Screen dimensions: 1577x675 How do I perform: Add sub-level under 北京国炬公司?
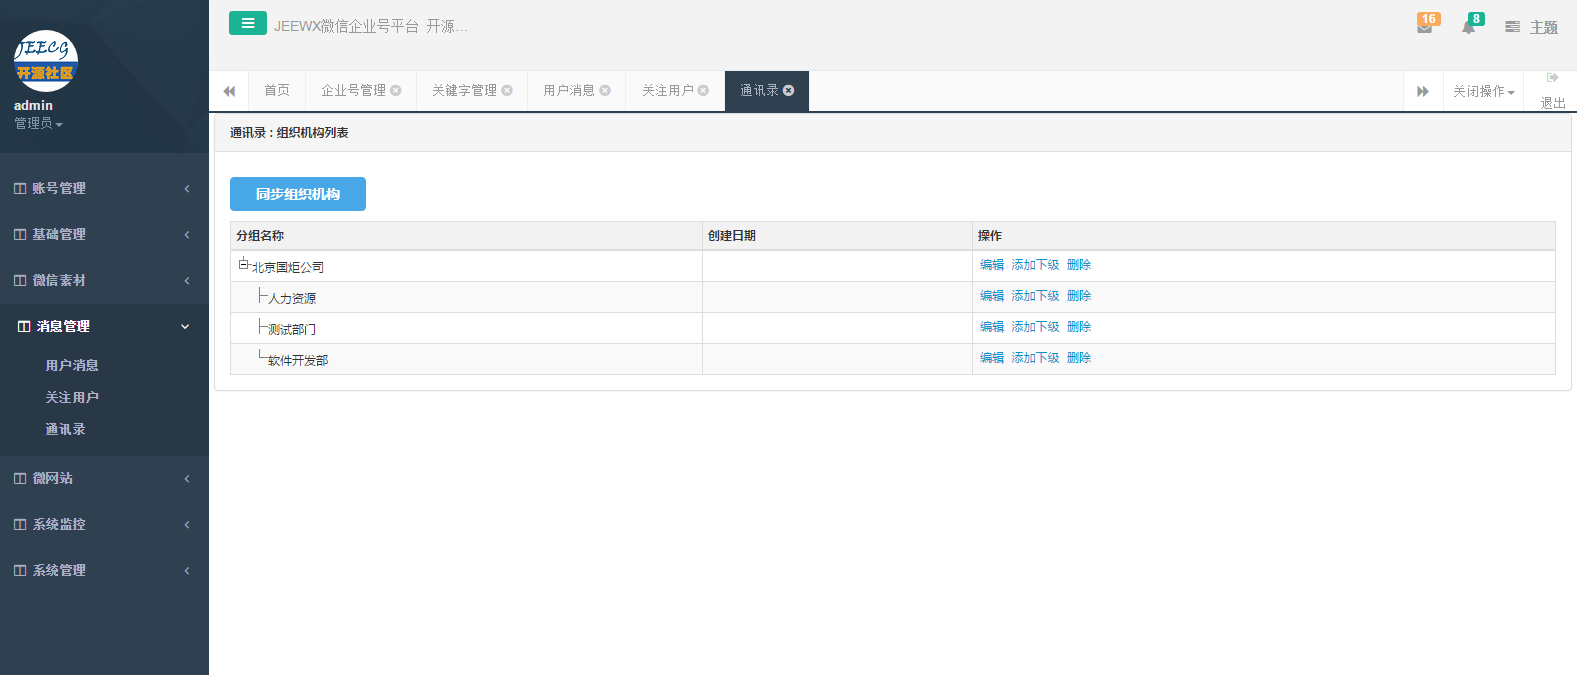pos(1035,265)
